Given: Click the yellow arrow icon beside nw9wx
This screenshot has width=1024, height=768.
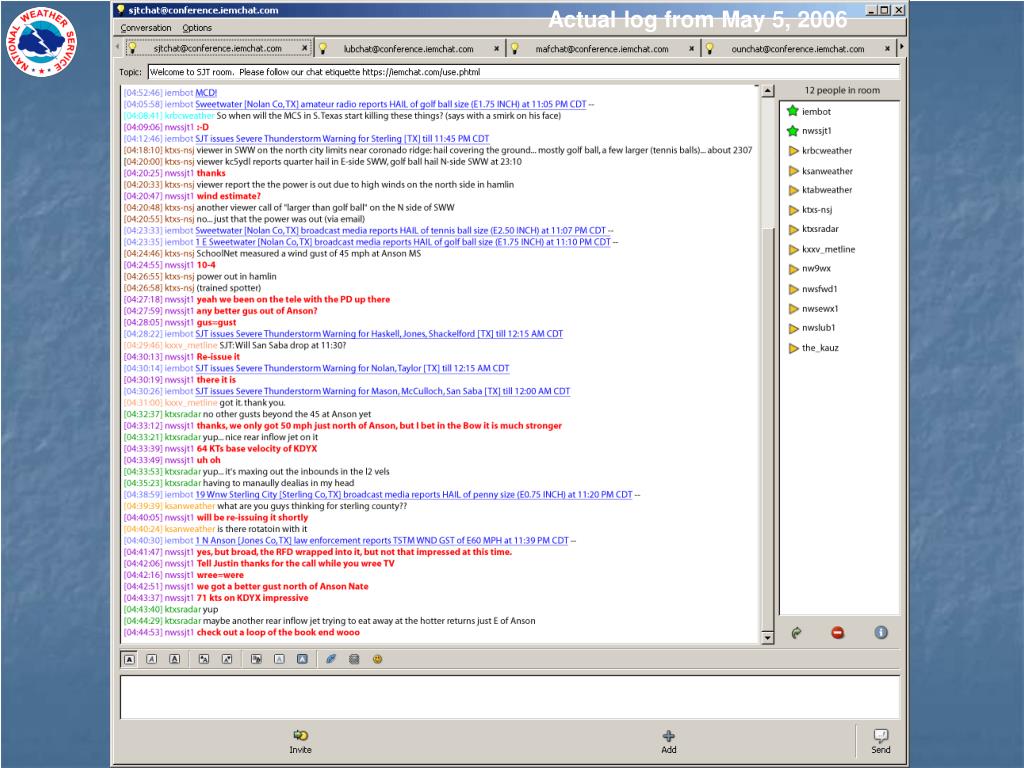Looking at the screenshot, I should click(x=793, y=269).
